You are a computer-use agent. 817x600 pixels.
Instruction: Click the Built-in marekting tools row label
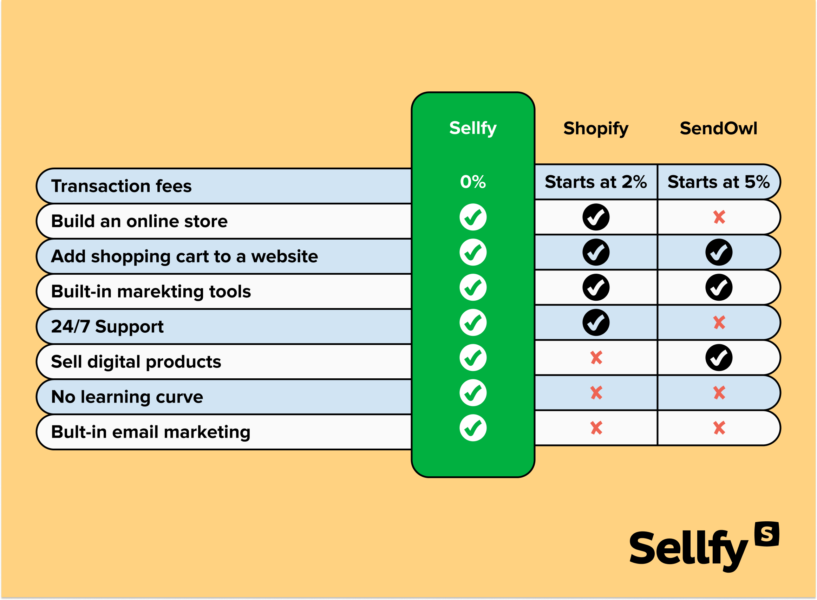click(151, 292)
